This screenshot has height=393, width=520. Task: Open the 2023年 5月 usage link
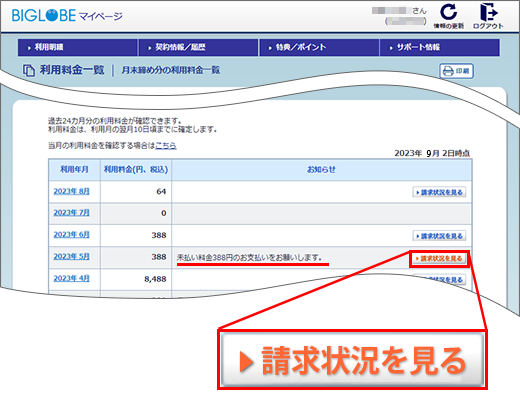click(x=71, y=256)
